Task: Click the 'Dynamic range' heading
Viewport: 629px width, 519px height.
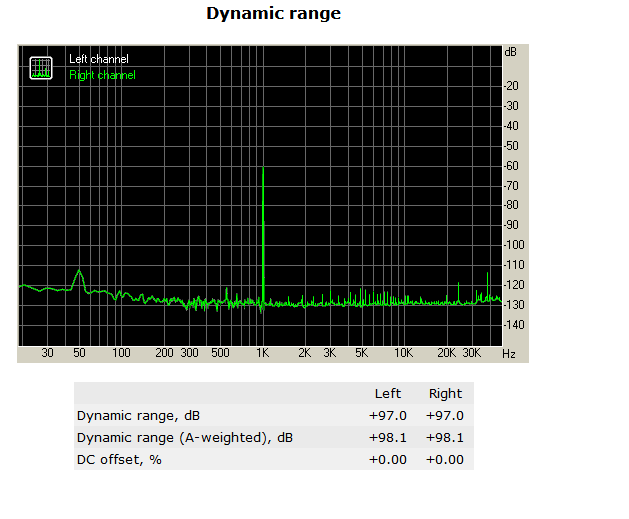Action: (x=274, y=13)
